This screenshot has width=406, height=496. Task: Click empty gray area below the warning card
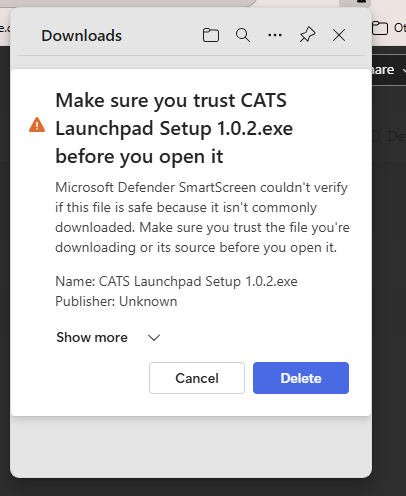[191, 447]
